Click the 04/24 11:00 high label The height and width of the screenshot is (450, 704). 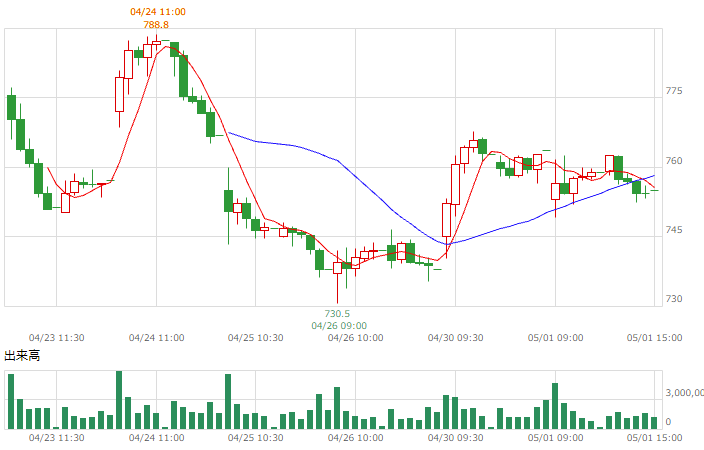click(158, 12)
